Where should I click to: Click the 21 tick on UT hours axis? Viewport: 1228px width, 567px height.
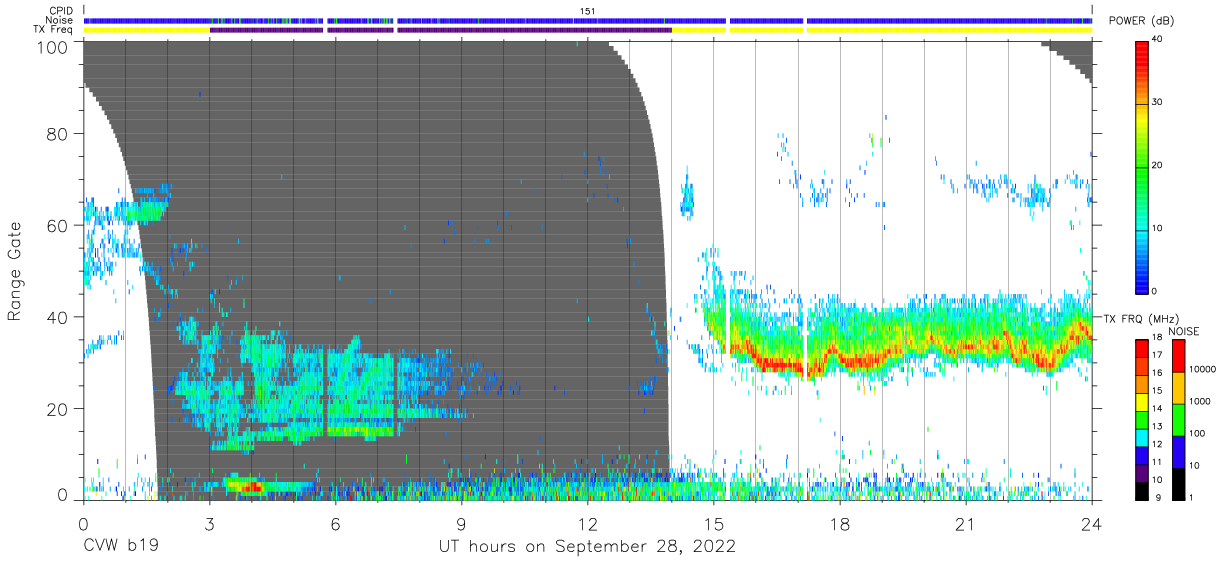(x=966, y=524)
